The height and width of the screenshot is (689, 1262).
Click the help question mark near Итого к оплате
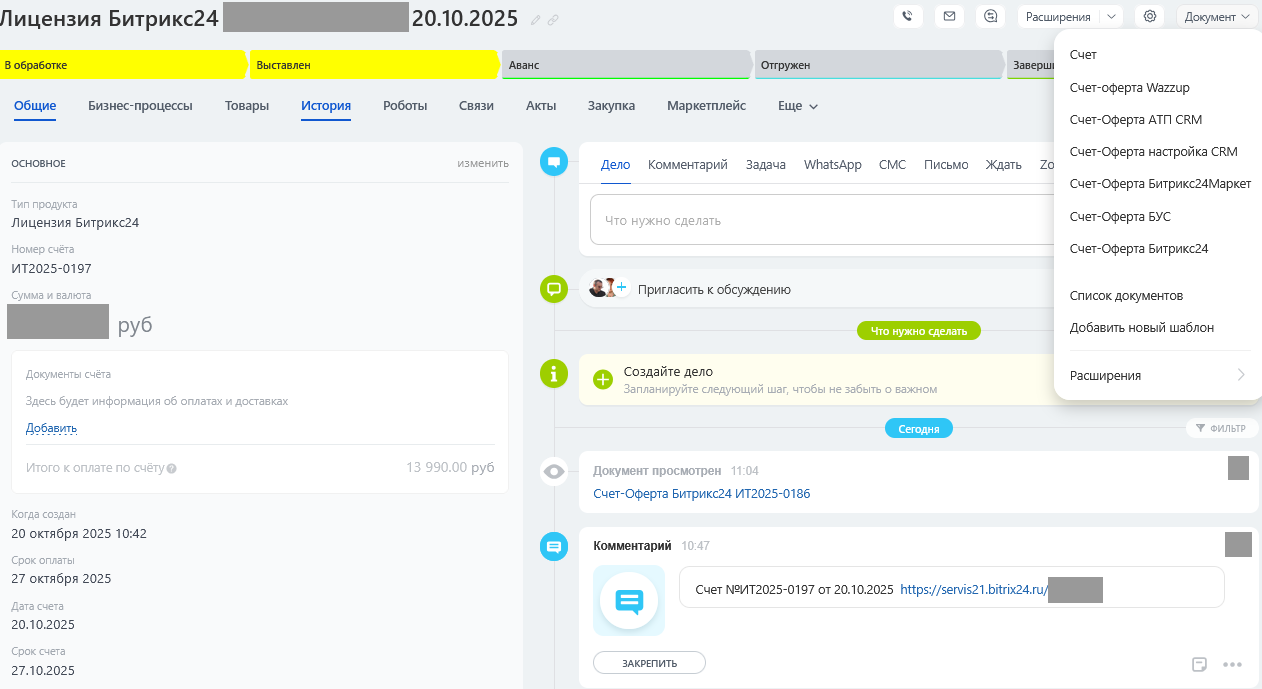click(x=172, y=468)
